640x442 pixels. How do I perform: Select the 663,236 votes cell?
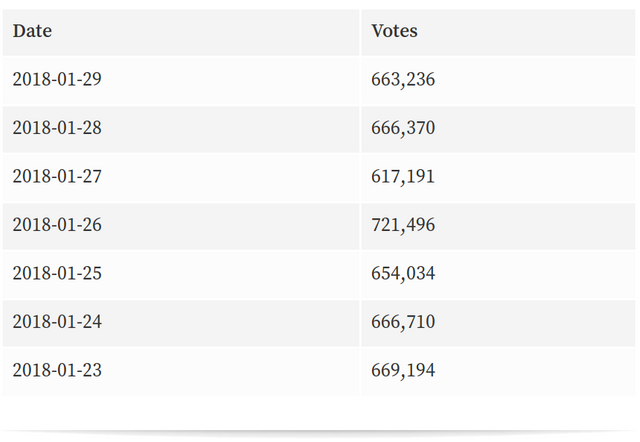(498, 81)
